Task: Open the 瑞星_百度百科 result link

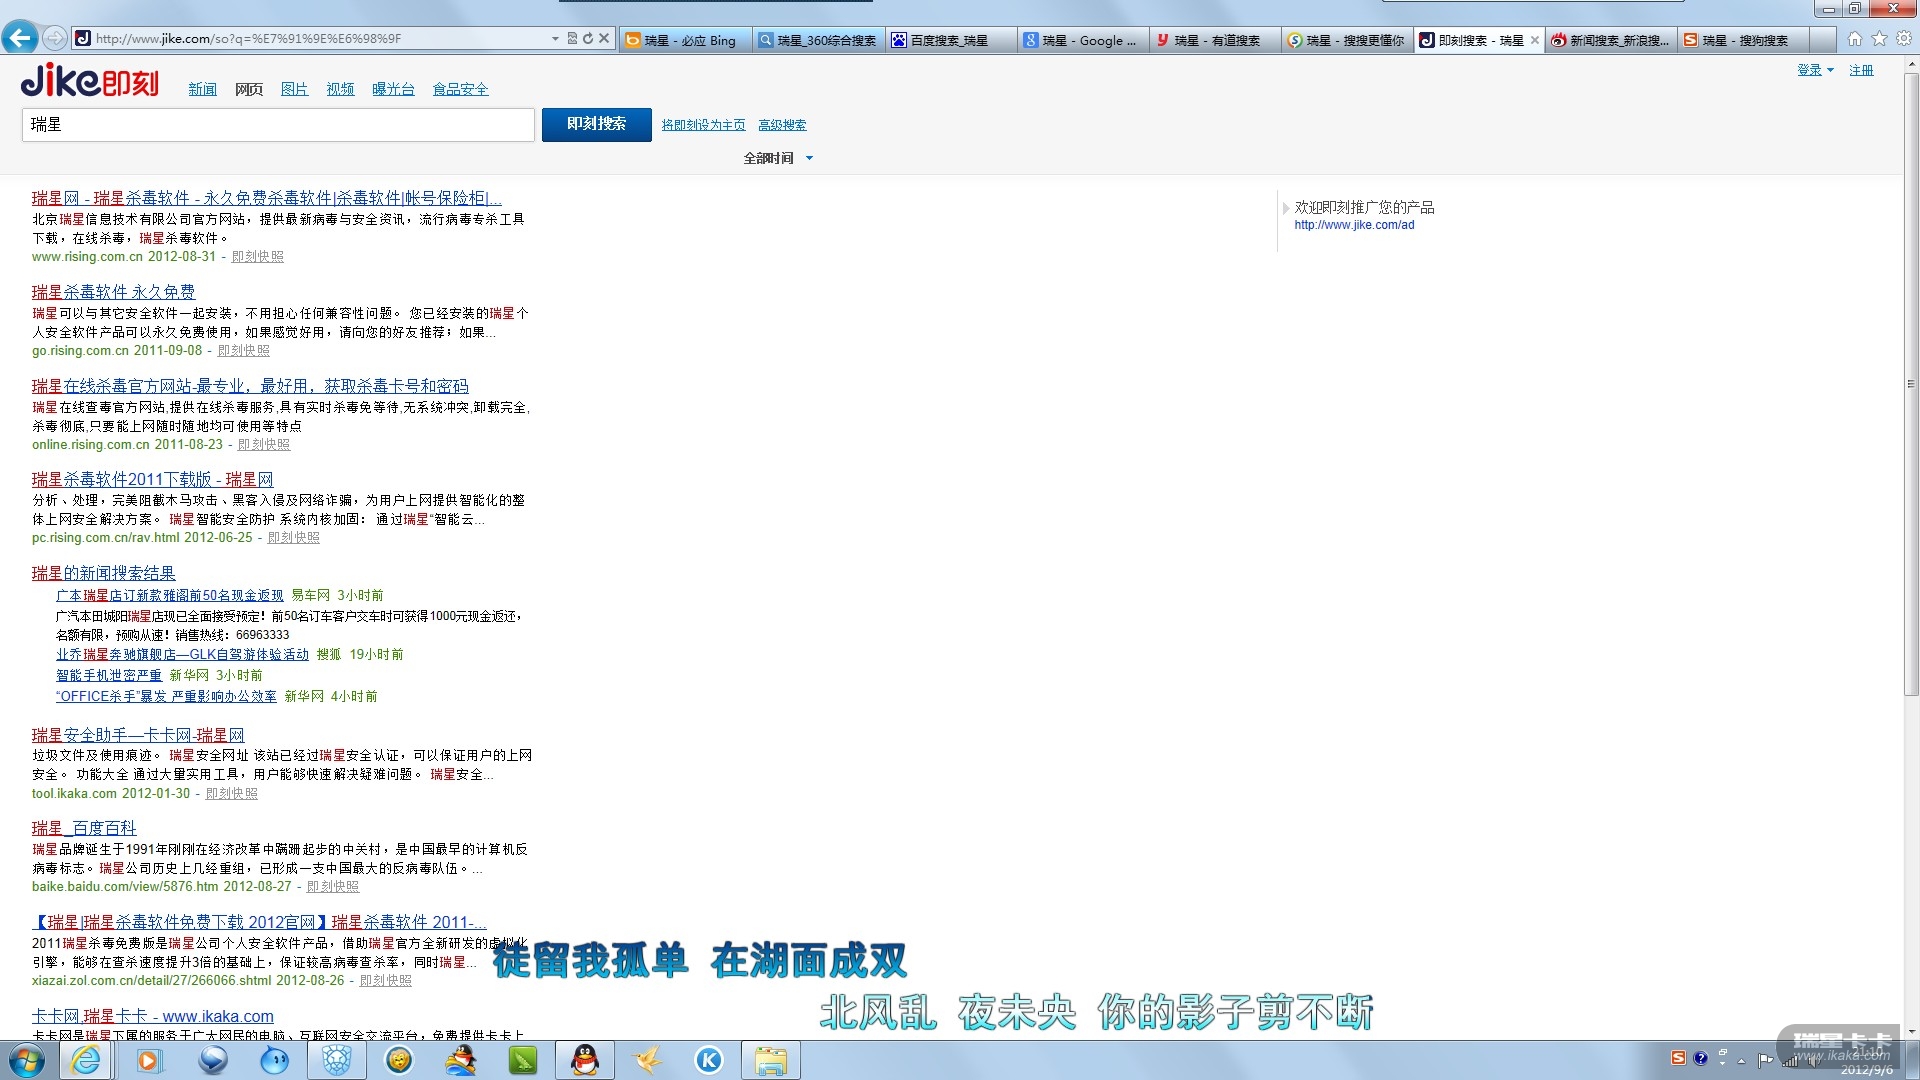Action: [84, 828]
